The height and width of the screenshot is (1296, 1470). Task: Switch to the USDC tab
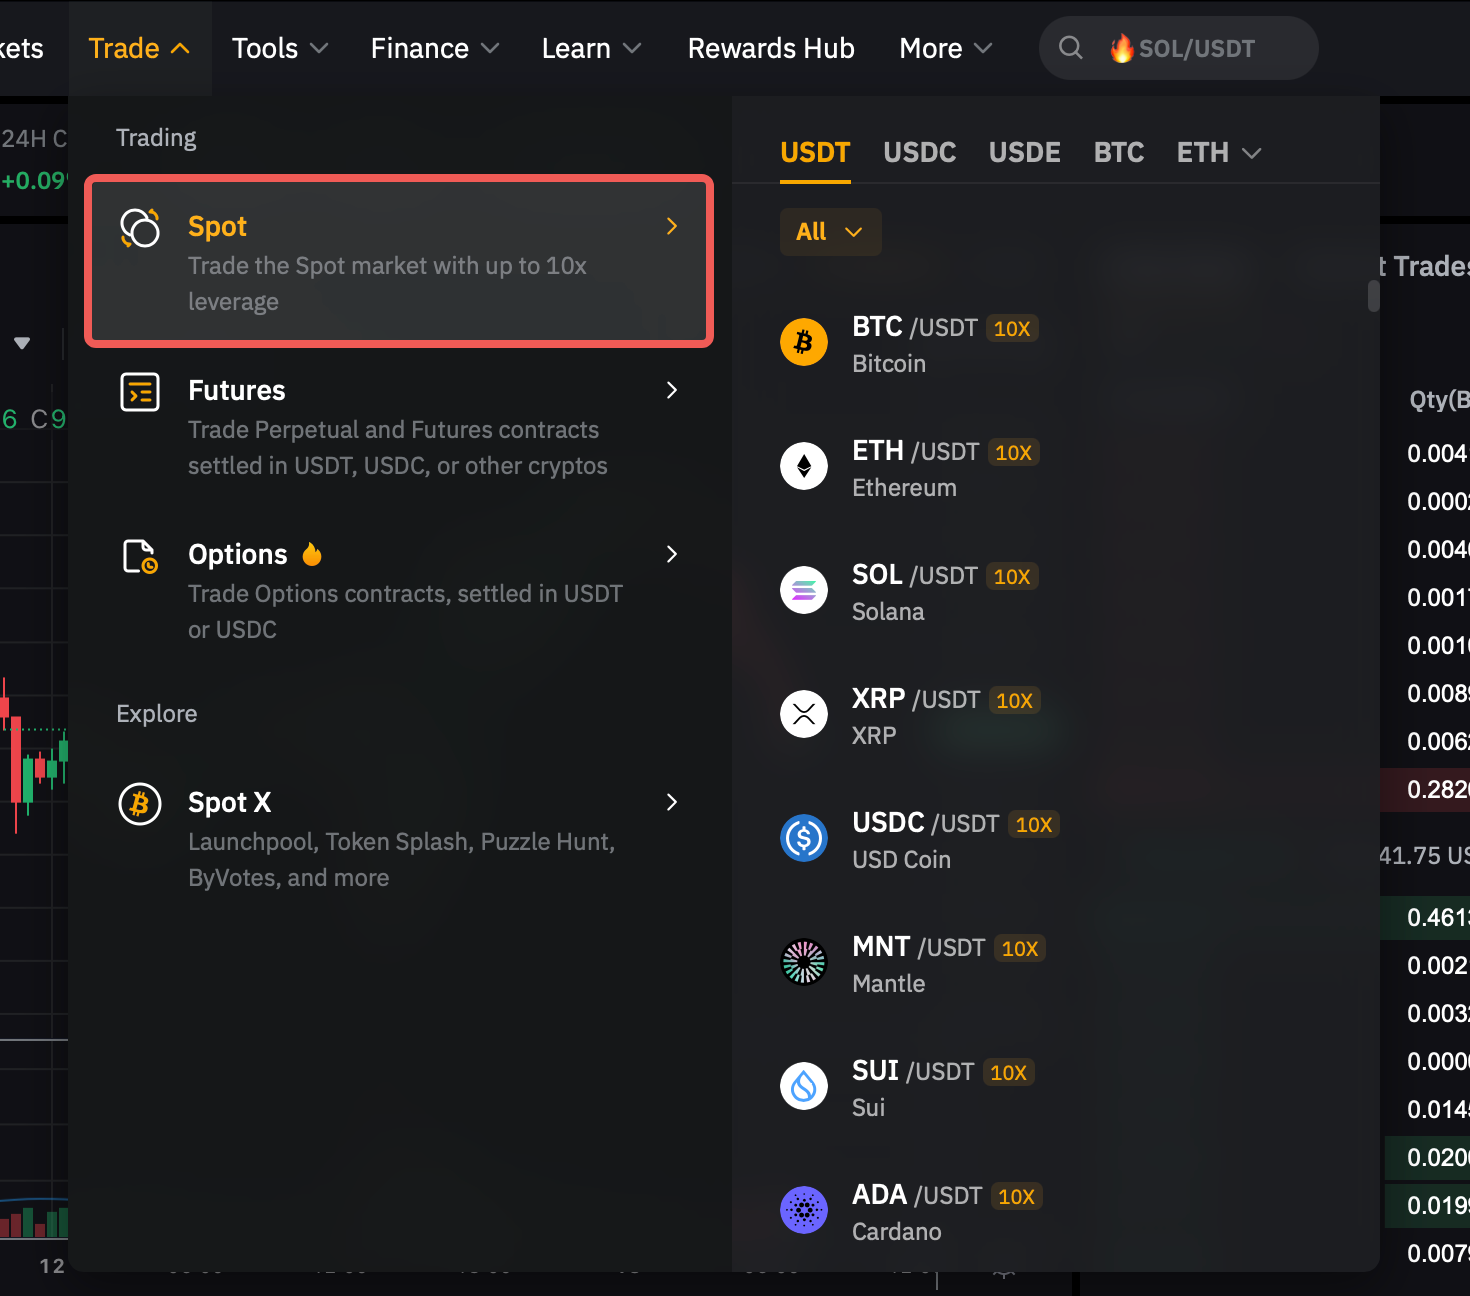pos(919,153)
